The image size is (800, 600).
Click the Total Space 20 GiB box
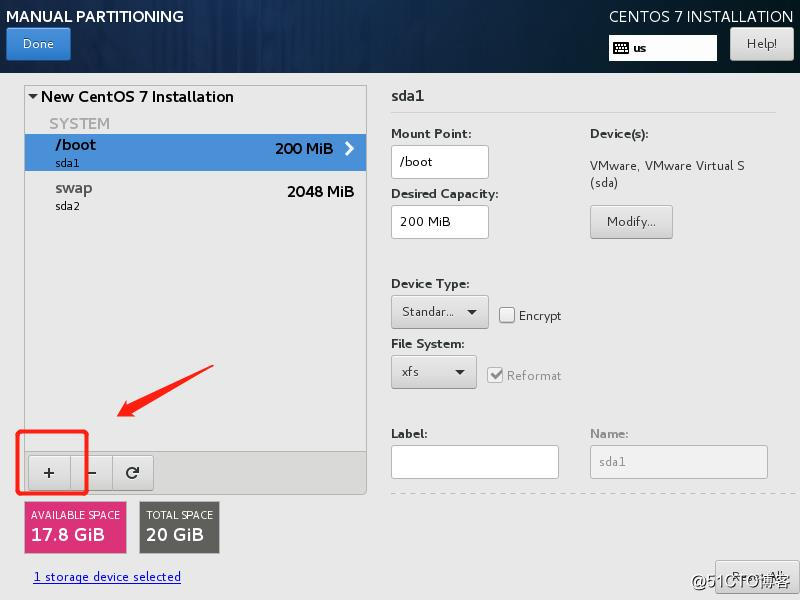tap(180, 527)
